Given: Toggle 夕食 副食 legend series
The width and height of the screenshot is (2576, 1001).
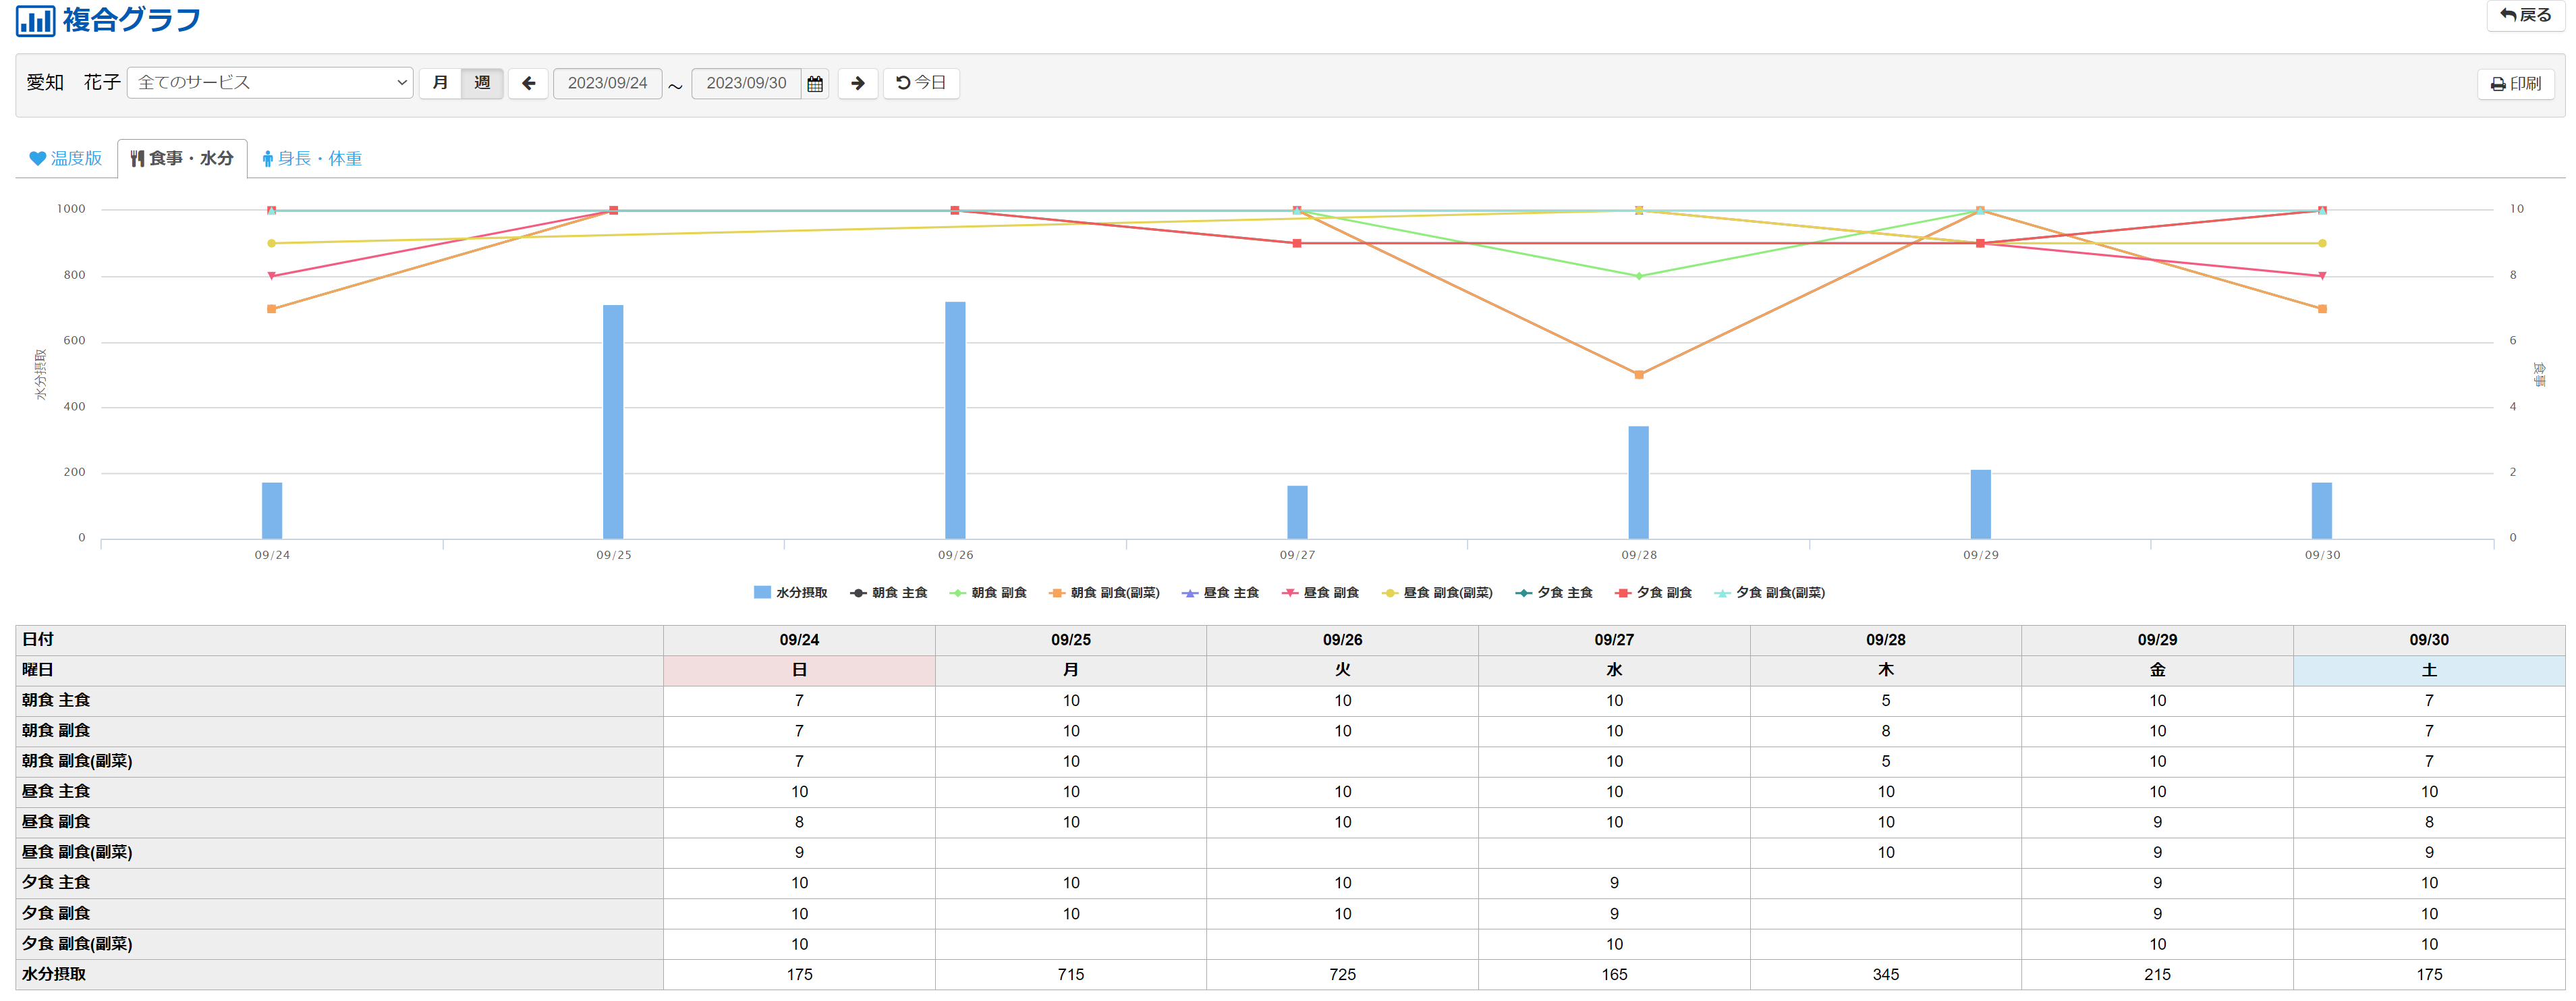Looking at the screenshot, I should (1654, 593).
